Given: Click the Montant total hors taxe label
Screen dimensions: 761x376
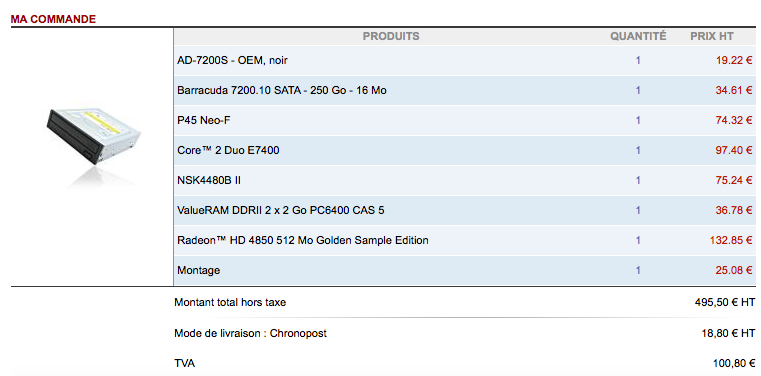Looking at the screenshot, I should click(x=230, y=303).
